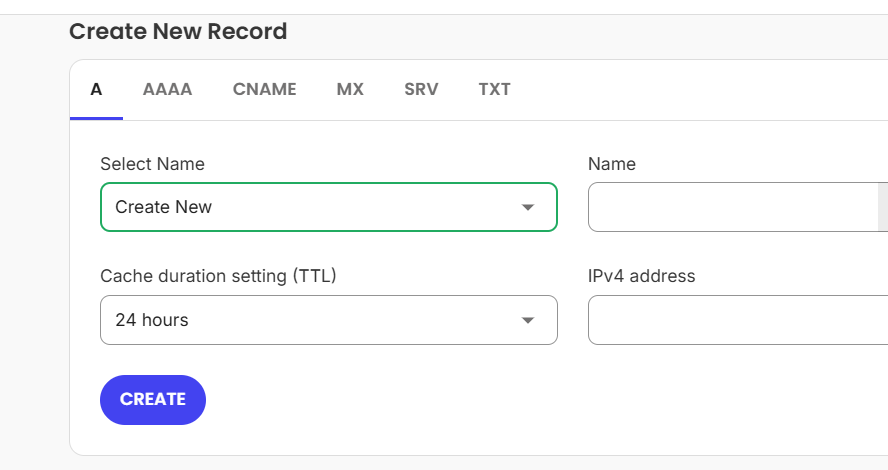Click the Name field label
Image resolution: width=888 pixels, height=470 pixels.
pyautogui.click(x=612, y=164)
